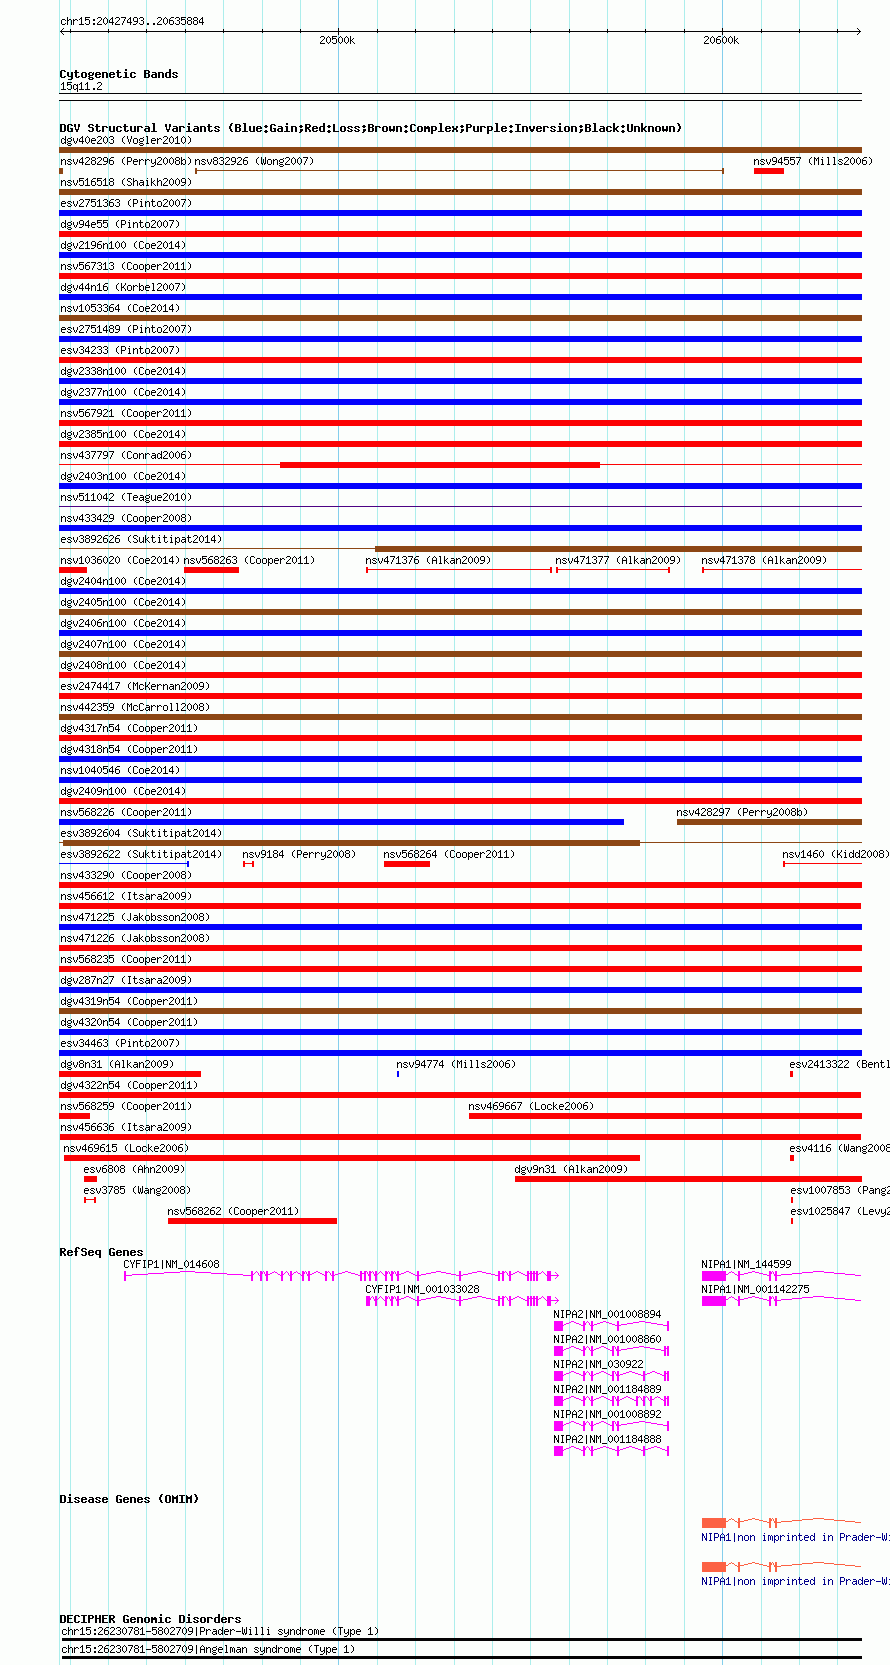Click the dgv44n16 (Korbel2007) label

point(122,287)
